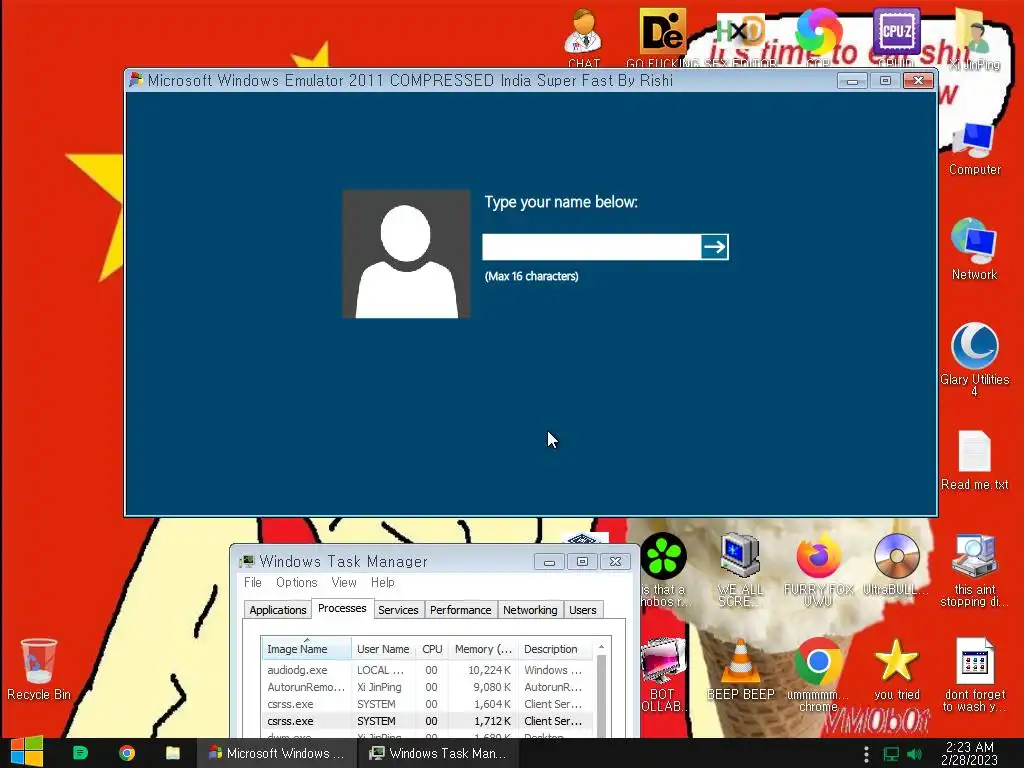This screenshot has width=1024, height=768.
Task: Switch to the Services tab
Action: point(398,610)
